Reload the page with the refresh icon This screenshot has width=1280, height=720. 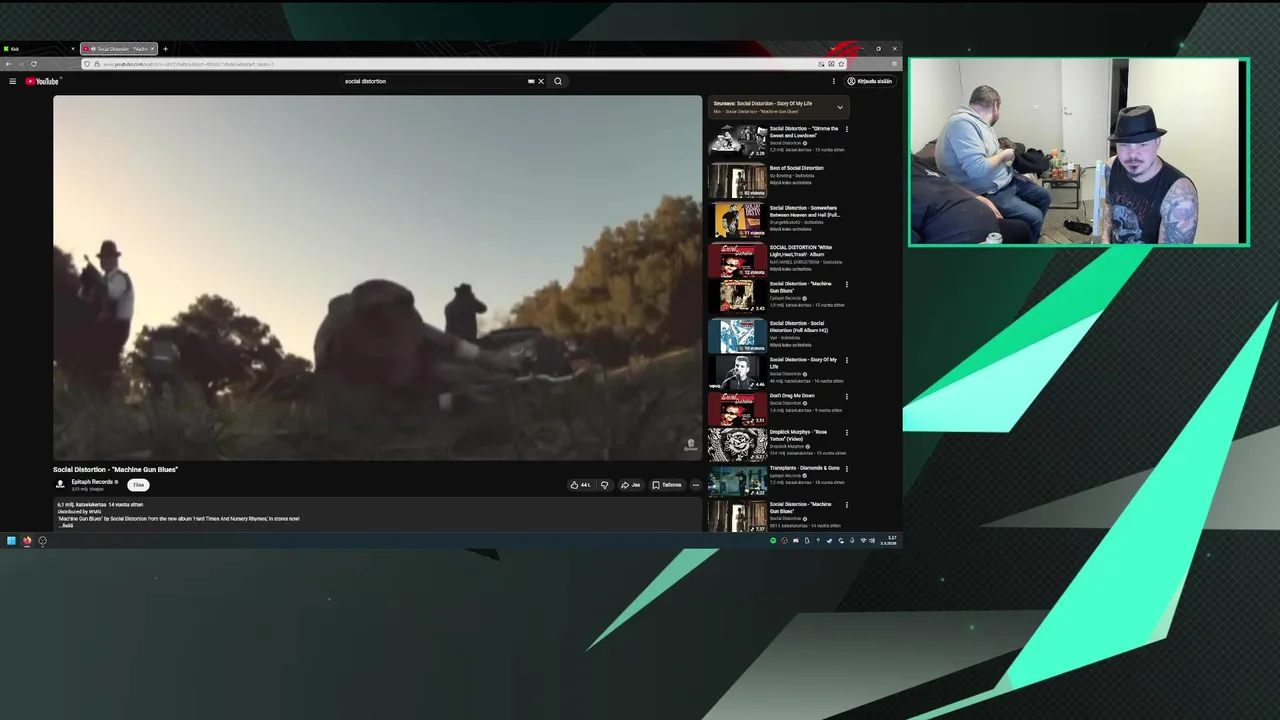click(x=33, y=64)
